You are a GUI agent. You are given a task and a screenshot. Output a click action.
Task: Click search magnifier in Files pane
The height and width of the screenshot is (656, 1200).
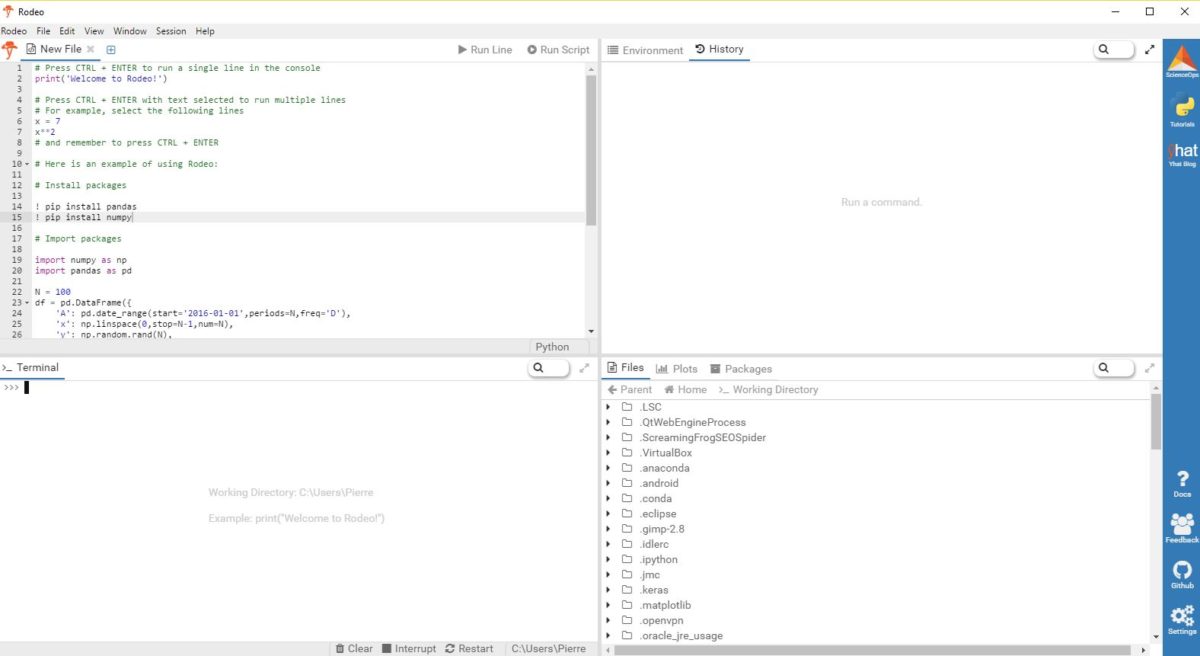[x=1104, y=368]
